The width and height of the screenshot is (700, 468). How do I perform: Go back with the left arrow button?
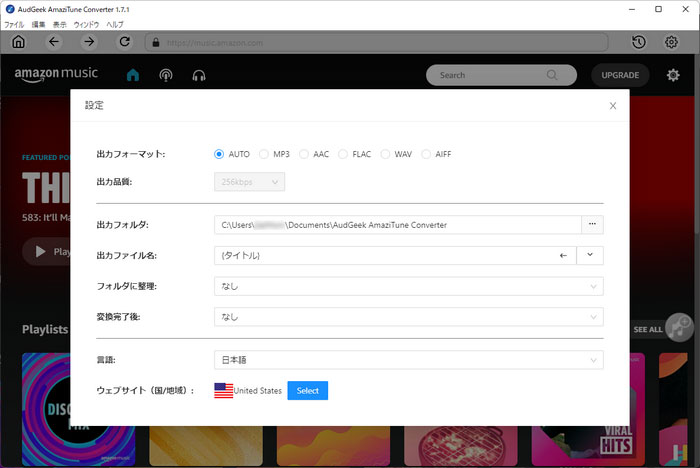[x=54, y=42]
